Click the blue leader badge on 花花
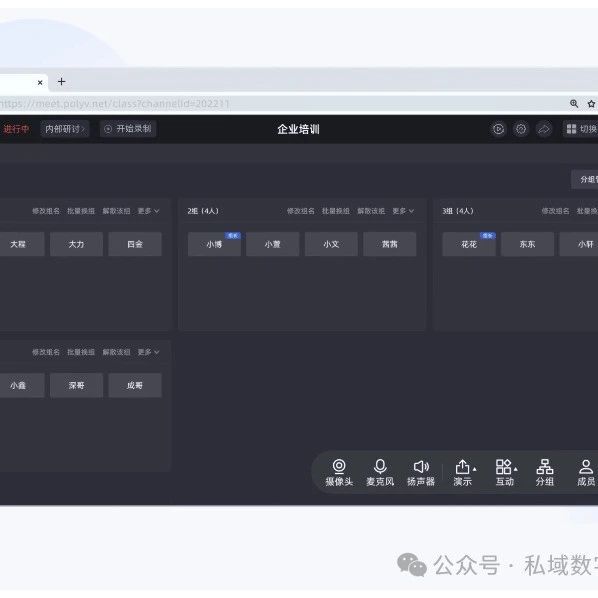 488,236
